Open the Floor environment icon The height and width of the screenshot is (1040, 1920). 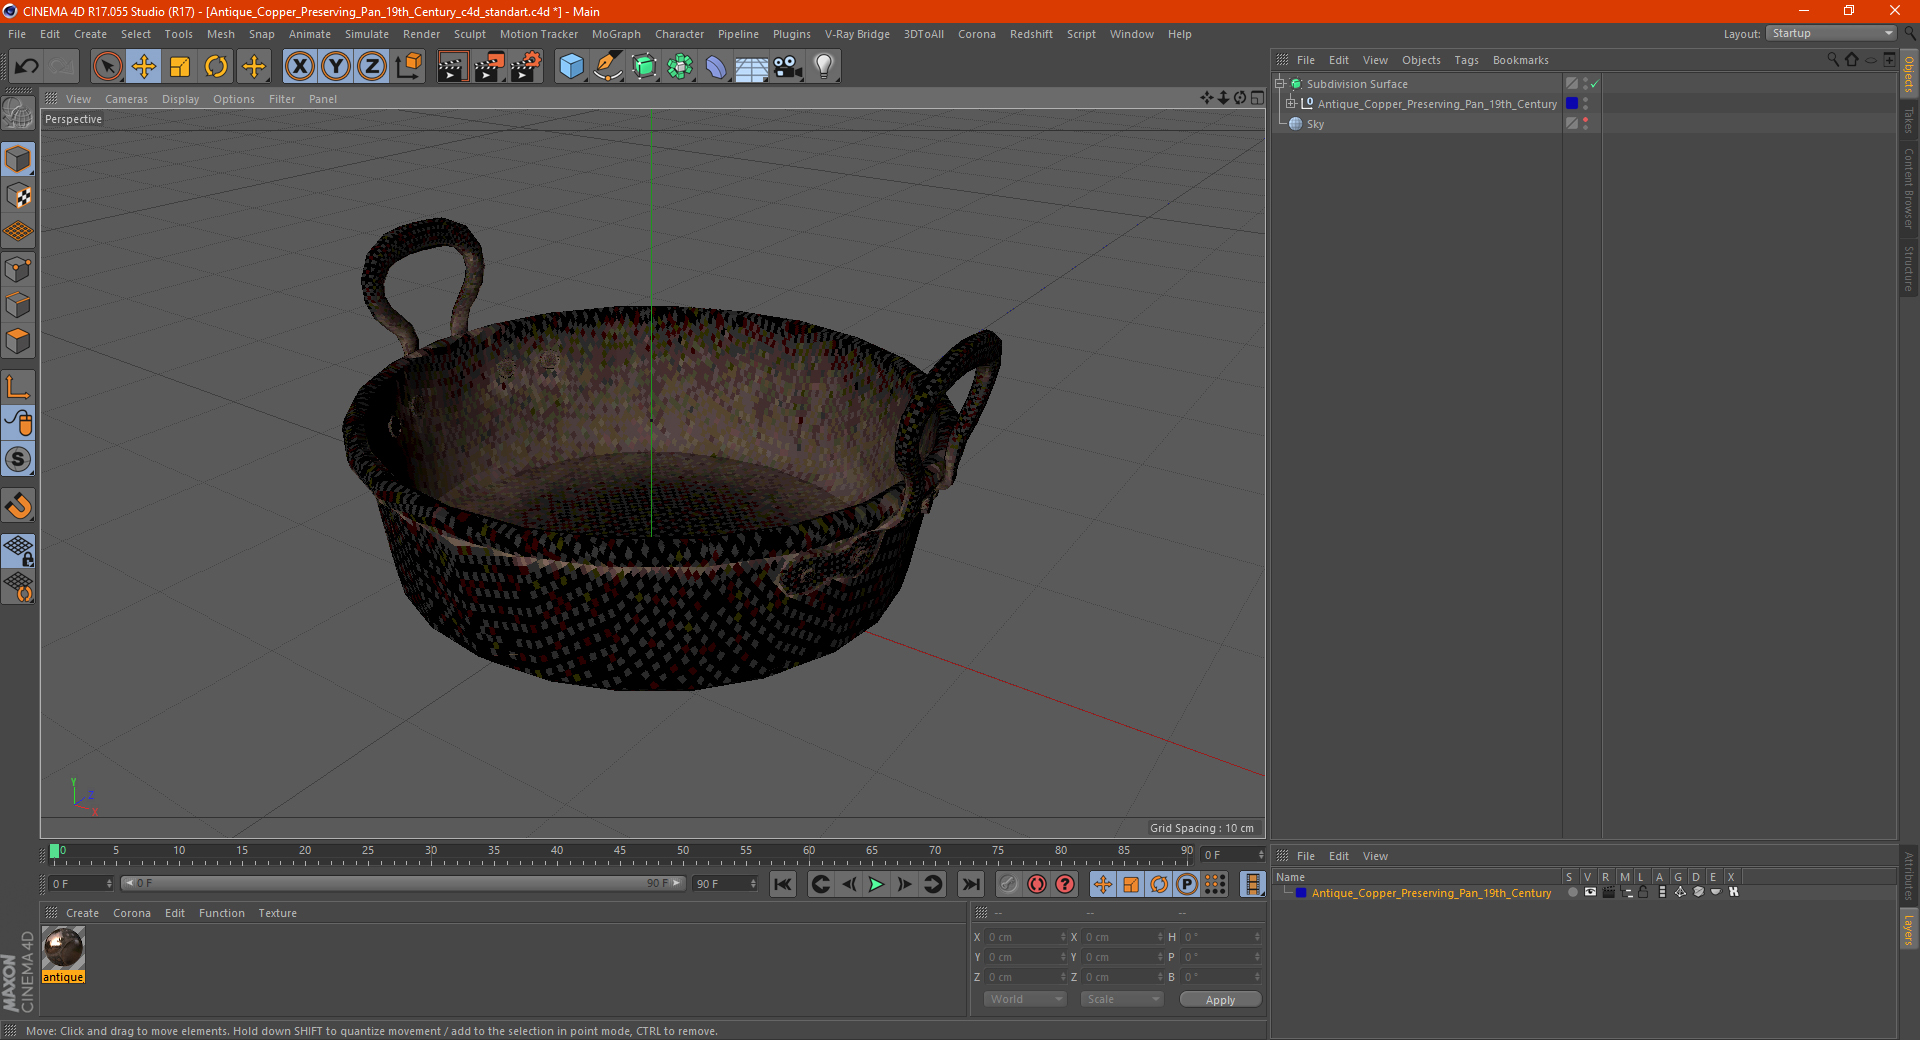[x=751, y=67]
